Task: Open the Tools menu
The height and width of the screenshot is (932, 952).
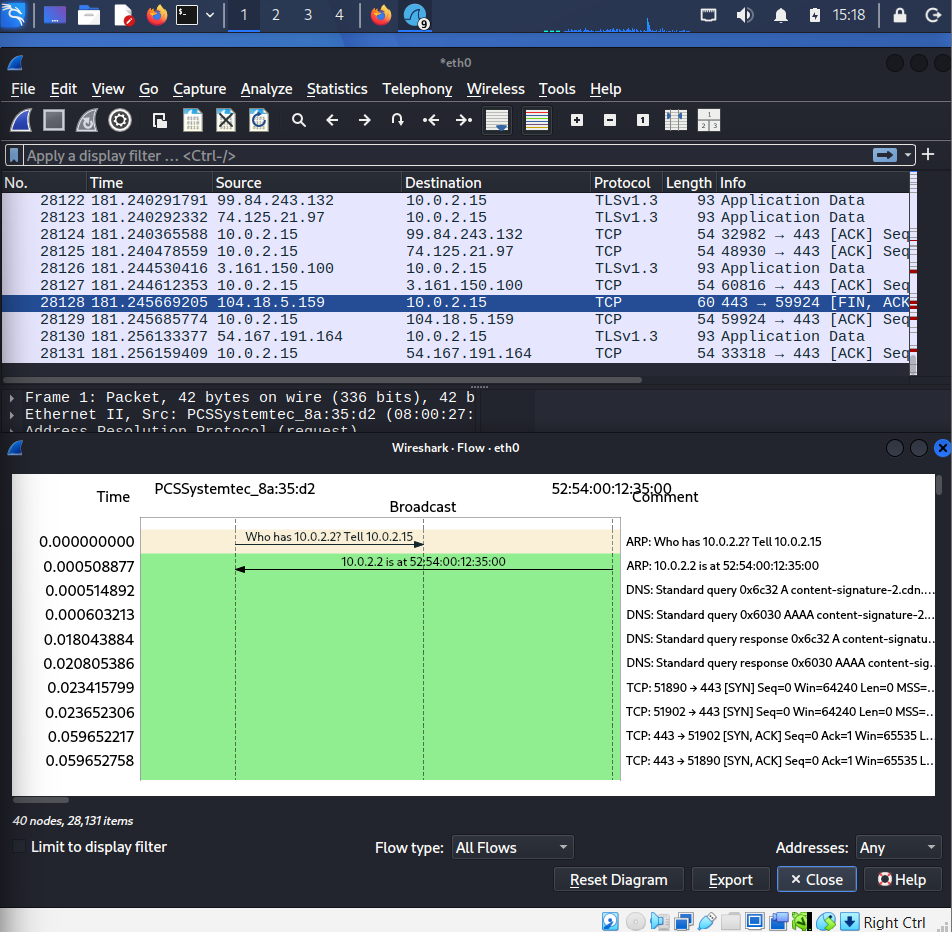Action: coord(557,89)
